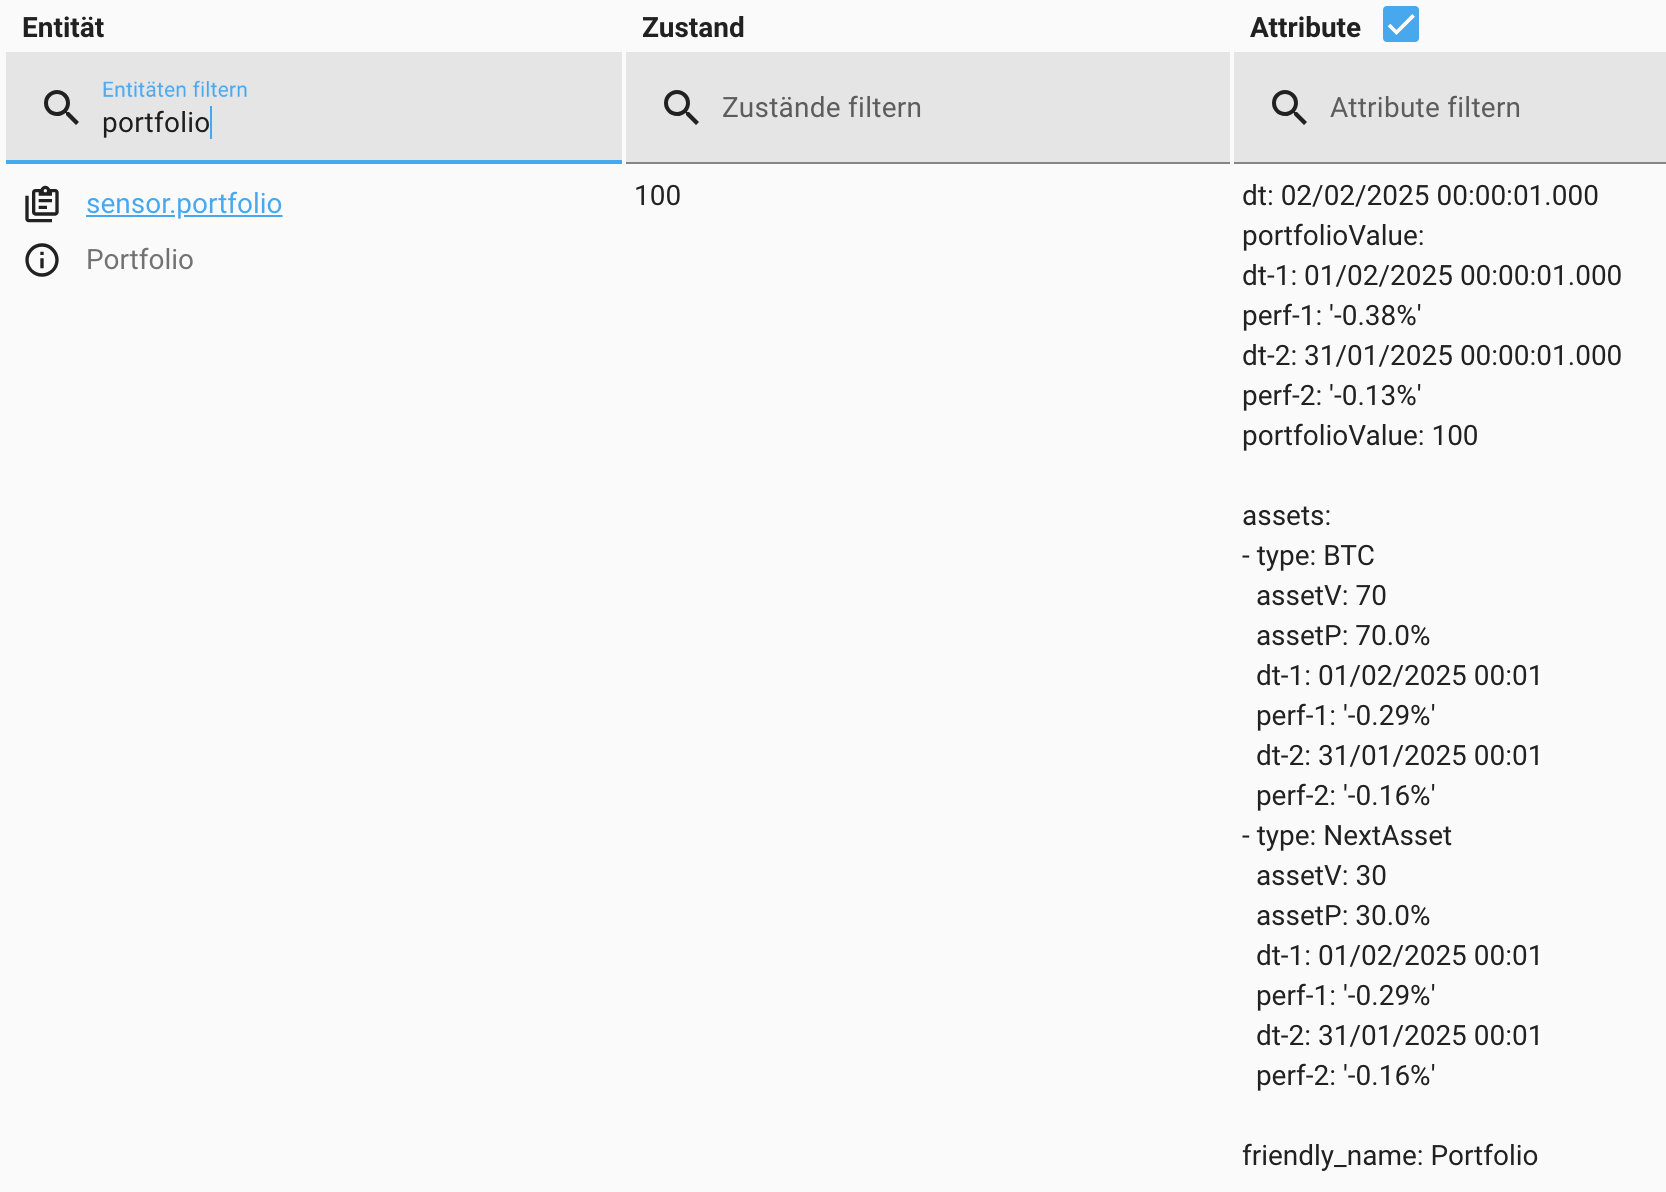Screen dimensions: 1666x1192
Task: Click the Zustand column header
Action: (693, 28)
